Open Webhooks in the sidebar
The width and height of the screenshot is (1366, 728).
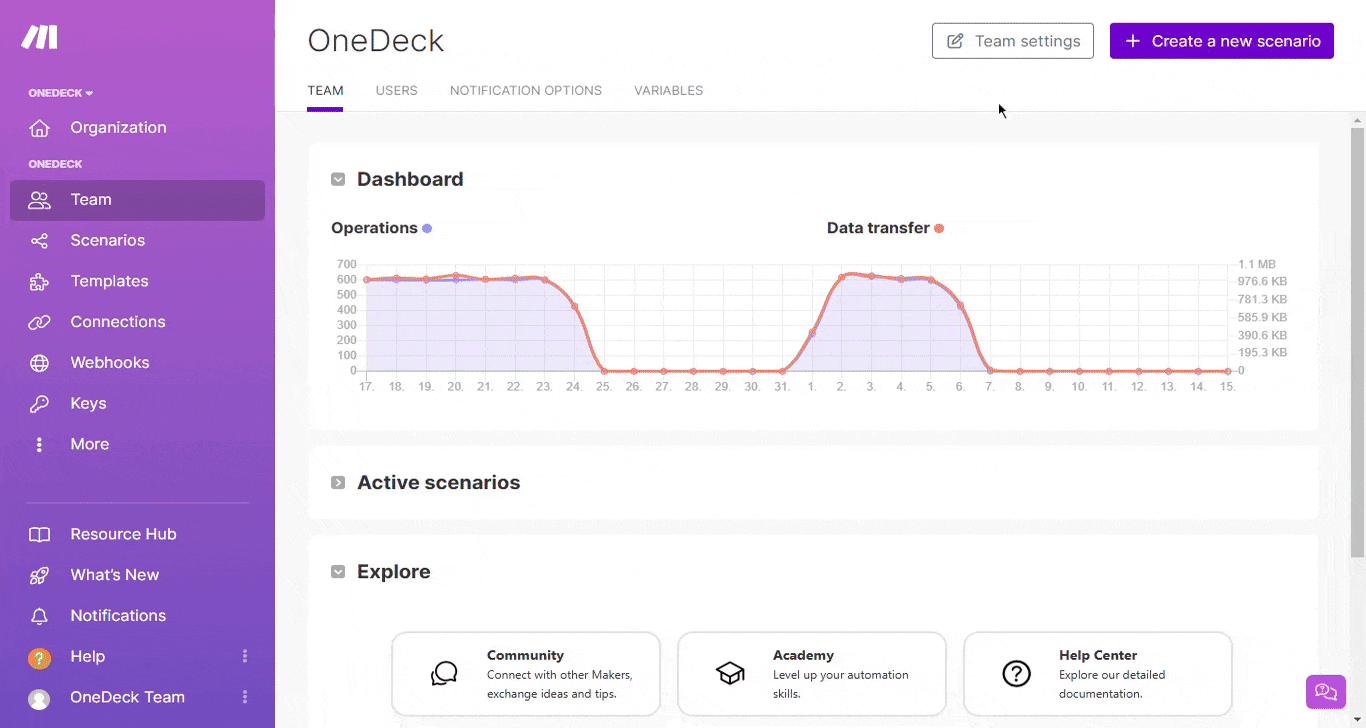point(137,363)
